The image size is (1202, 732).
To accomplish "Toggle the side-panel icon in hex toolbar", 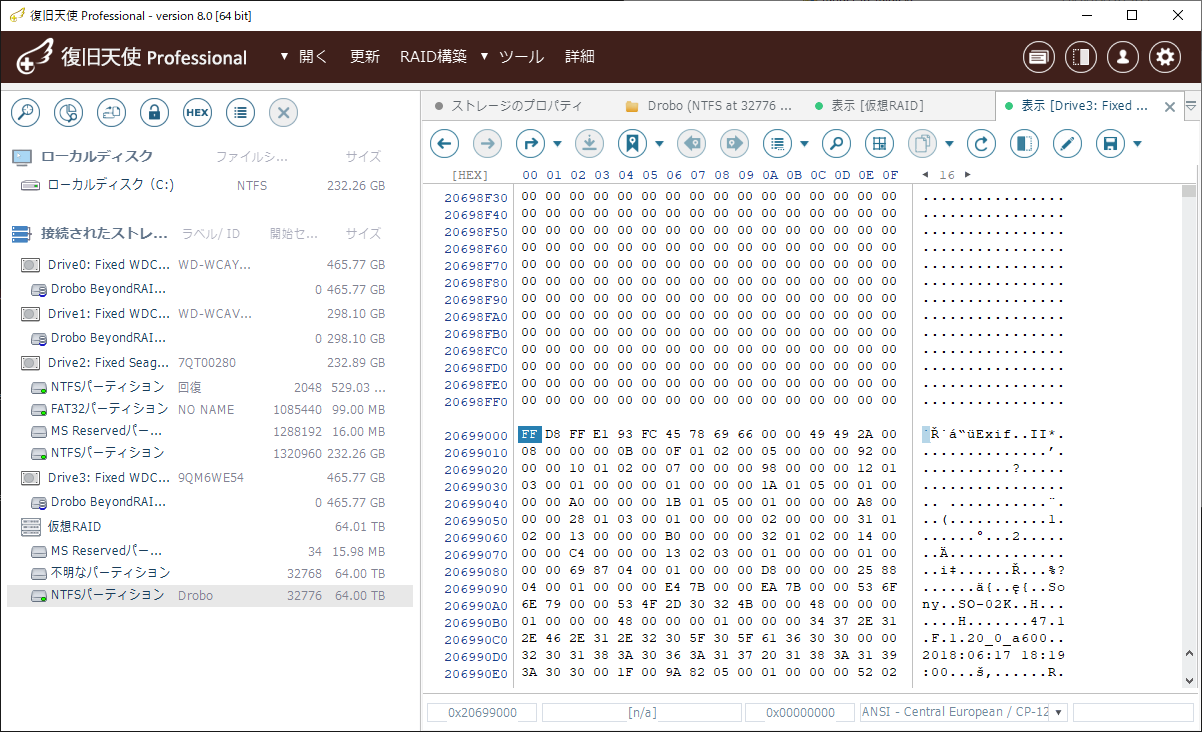I will [x=1024, y=144].
